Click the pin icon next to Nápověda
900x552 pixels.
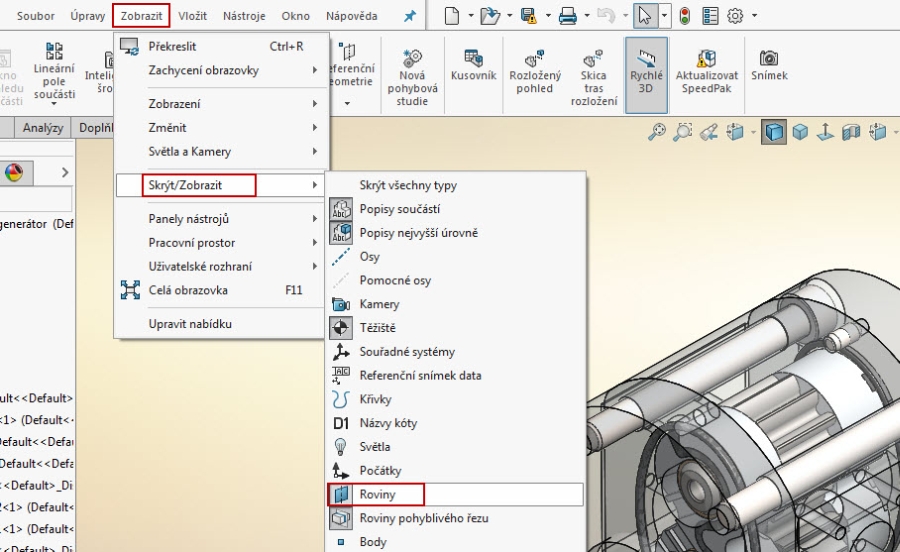point(410,17)
